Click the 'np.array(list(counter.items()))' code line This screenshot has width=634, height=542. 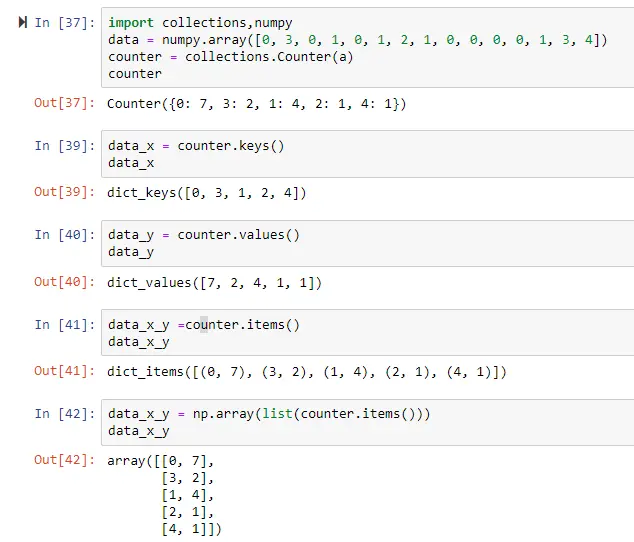point(269,414)
